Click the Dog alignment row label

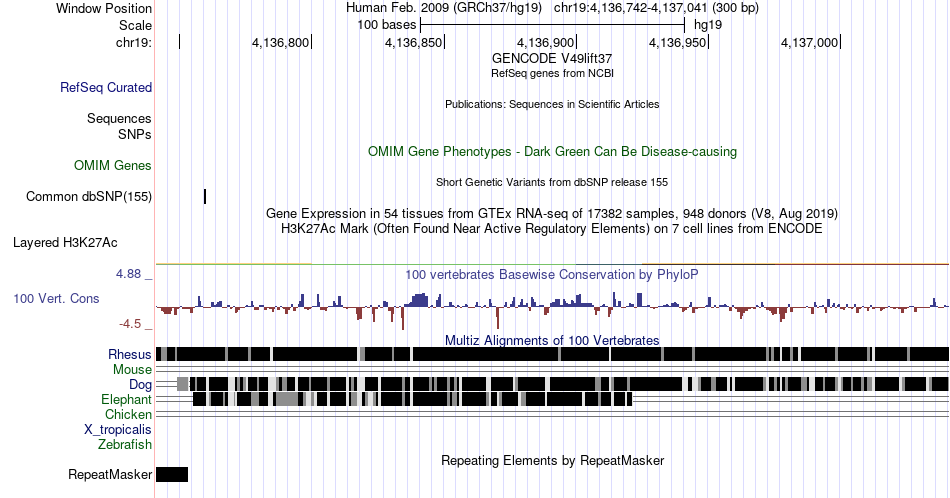[140, 385]
